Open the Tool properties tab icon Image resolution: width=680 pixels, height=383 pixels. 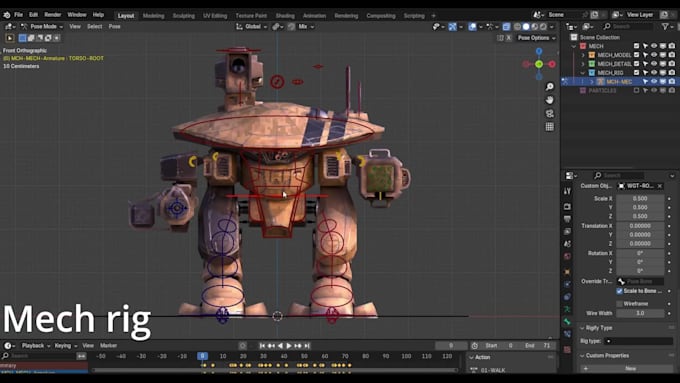click(567, 191)
